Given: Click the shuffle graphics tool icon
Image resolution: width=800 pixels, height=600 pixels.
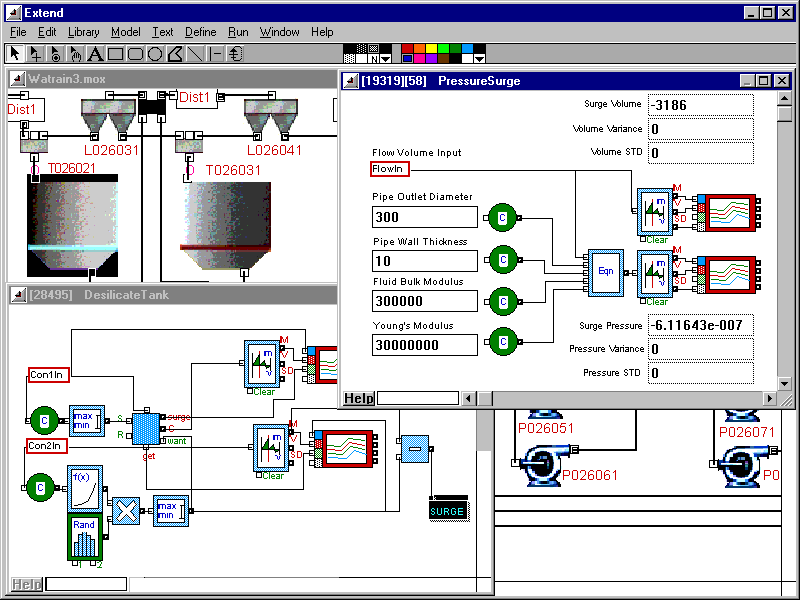Looking at the screenshot, I should [235, 54].
